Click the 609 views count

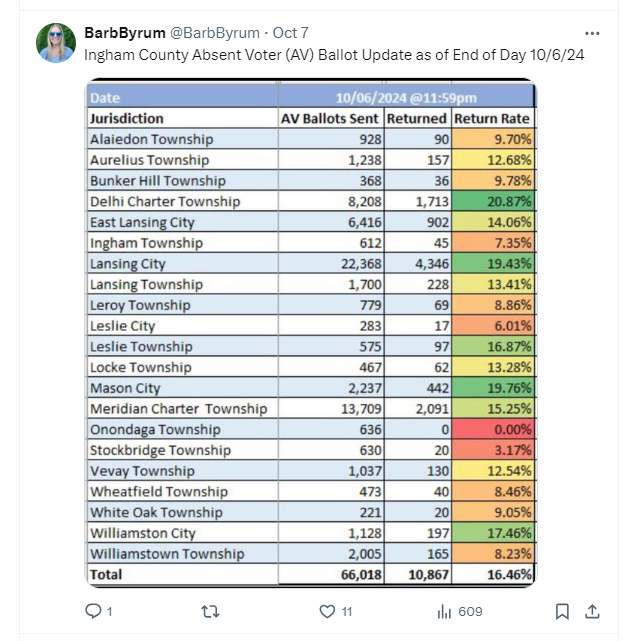coord(470,612)
